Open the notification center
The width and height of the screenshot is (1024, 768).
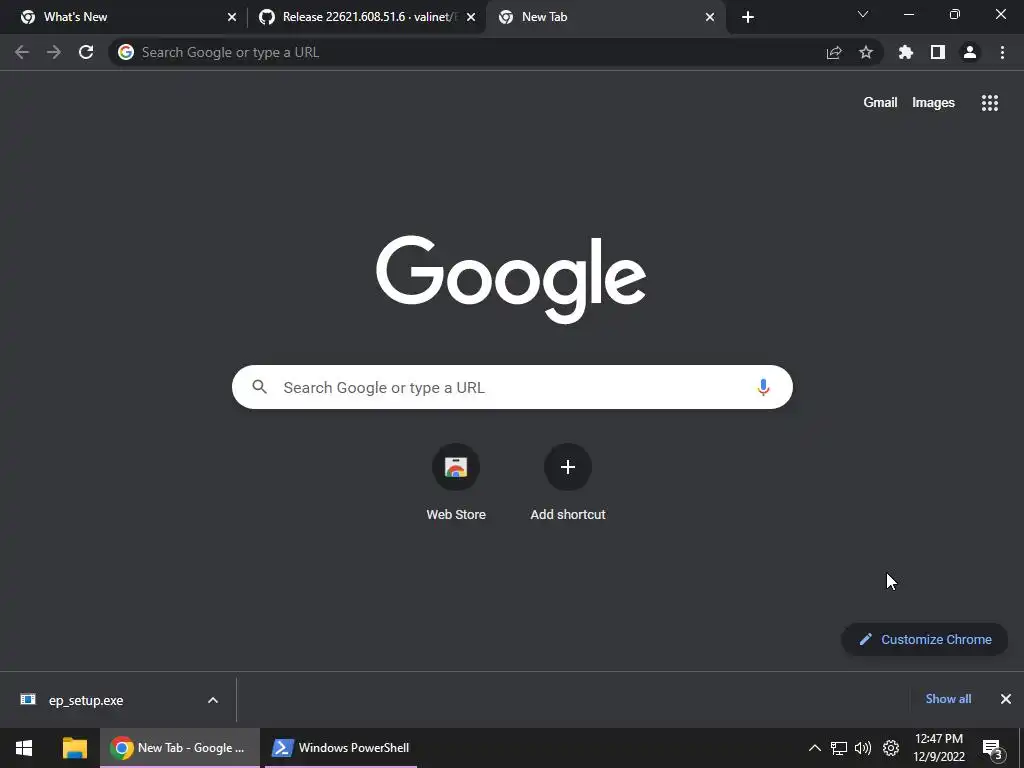992,748
